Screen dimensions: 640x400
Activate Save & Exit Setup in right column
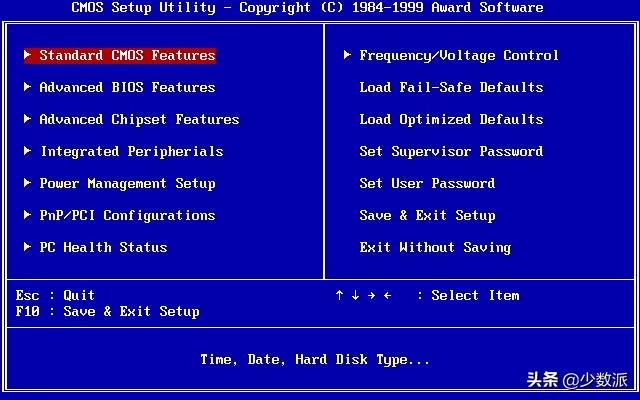tap(427, 215)
